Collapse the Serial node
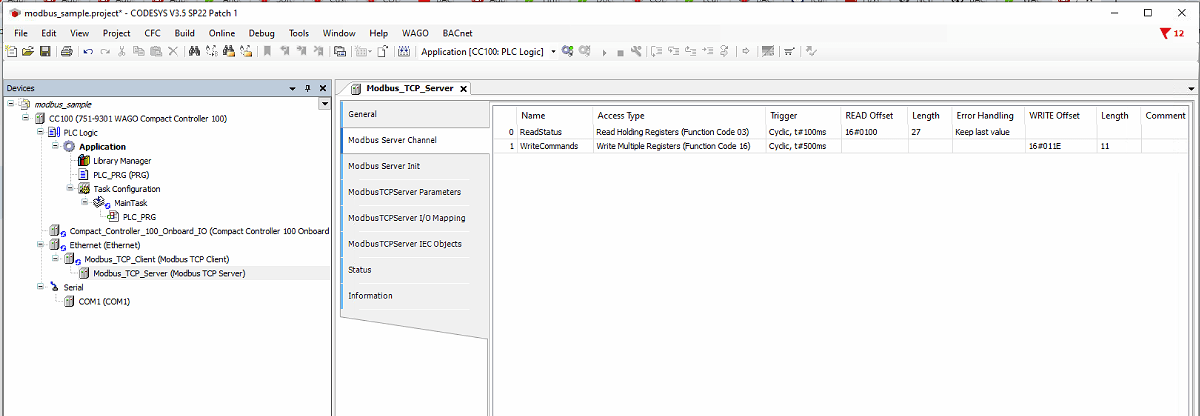The width and height of the screenshot is (1200, 416). tap(39, 287)
